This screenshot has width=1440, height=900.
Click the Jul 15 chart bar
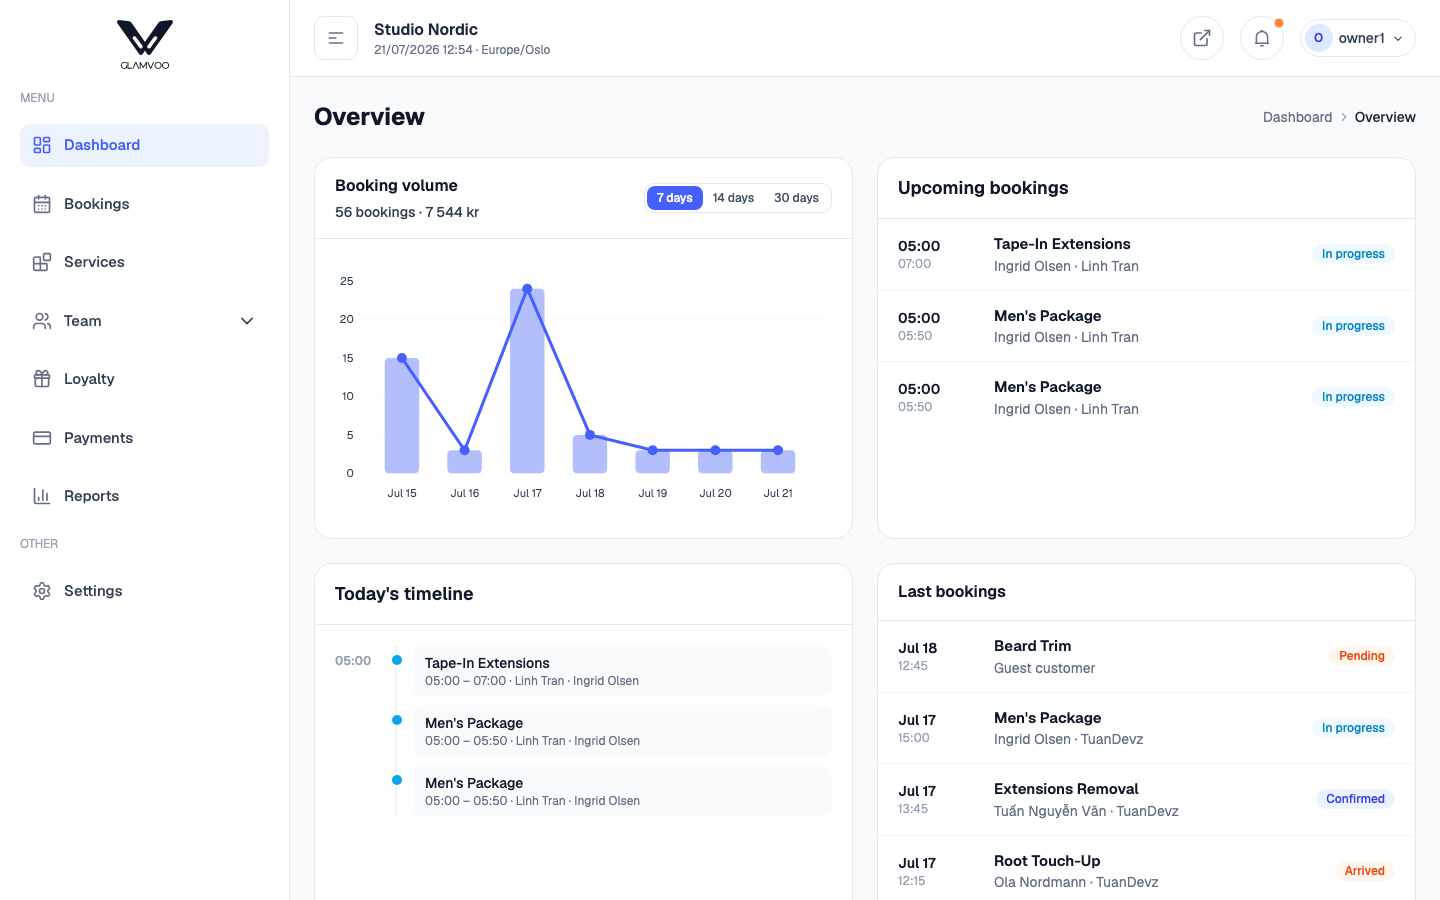[402, 415]
